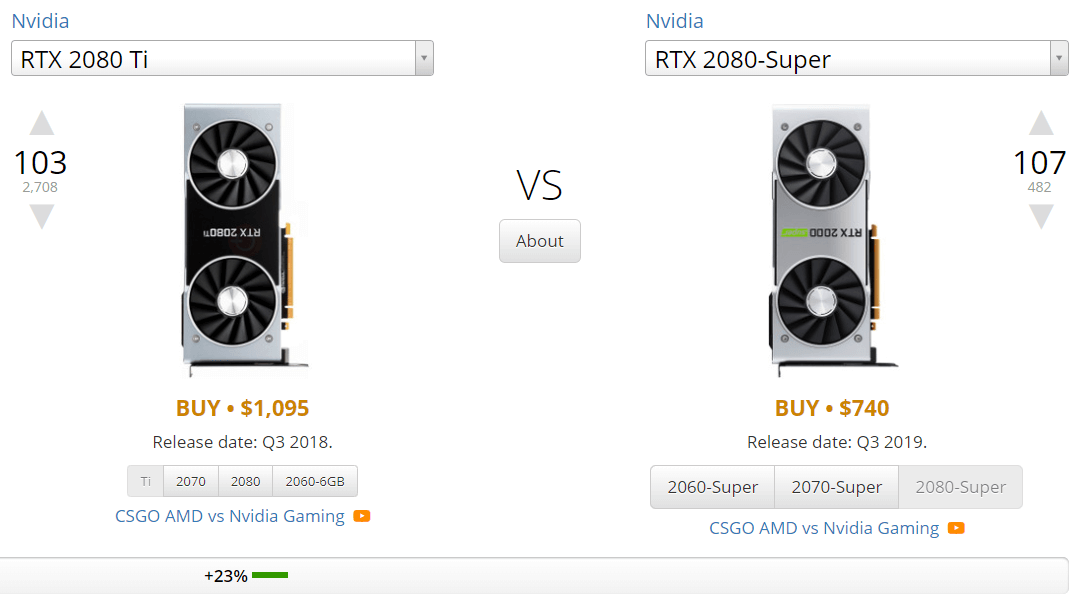Select the 2060-6GB variant tab
The image size is (1082, 605).
(x=315, y=481)
